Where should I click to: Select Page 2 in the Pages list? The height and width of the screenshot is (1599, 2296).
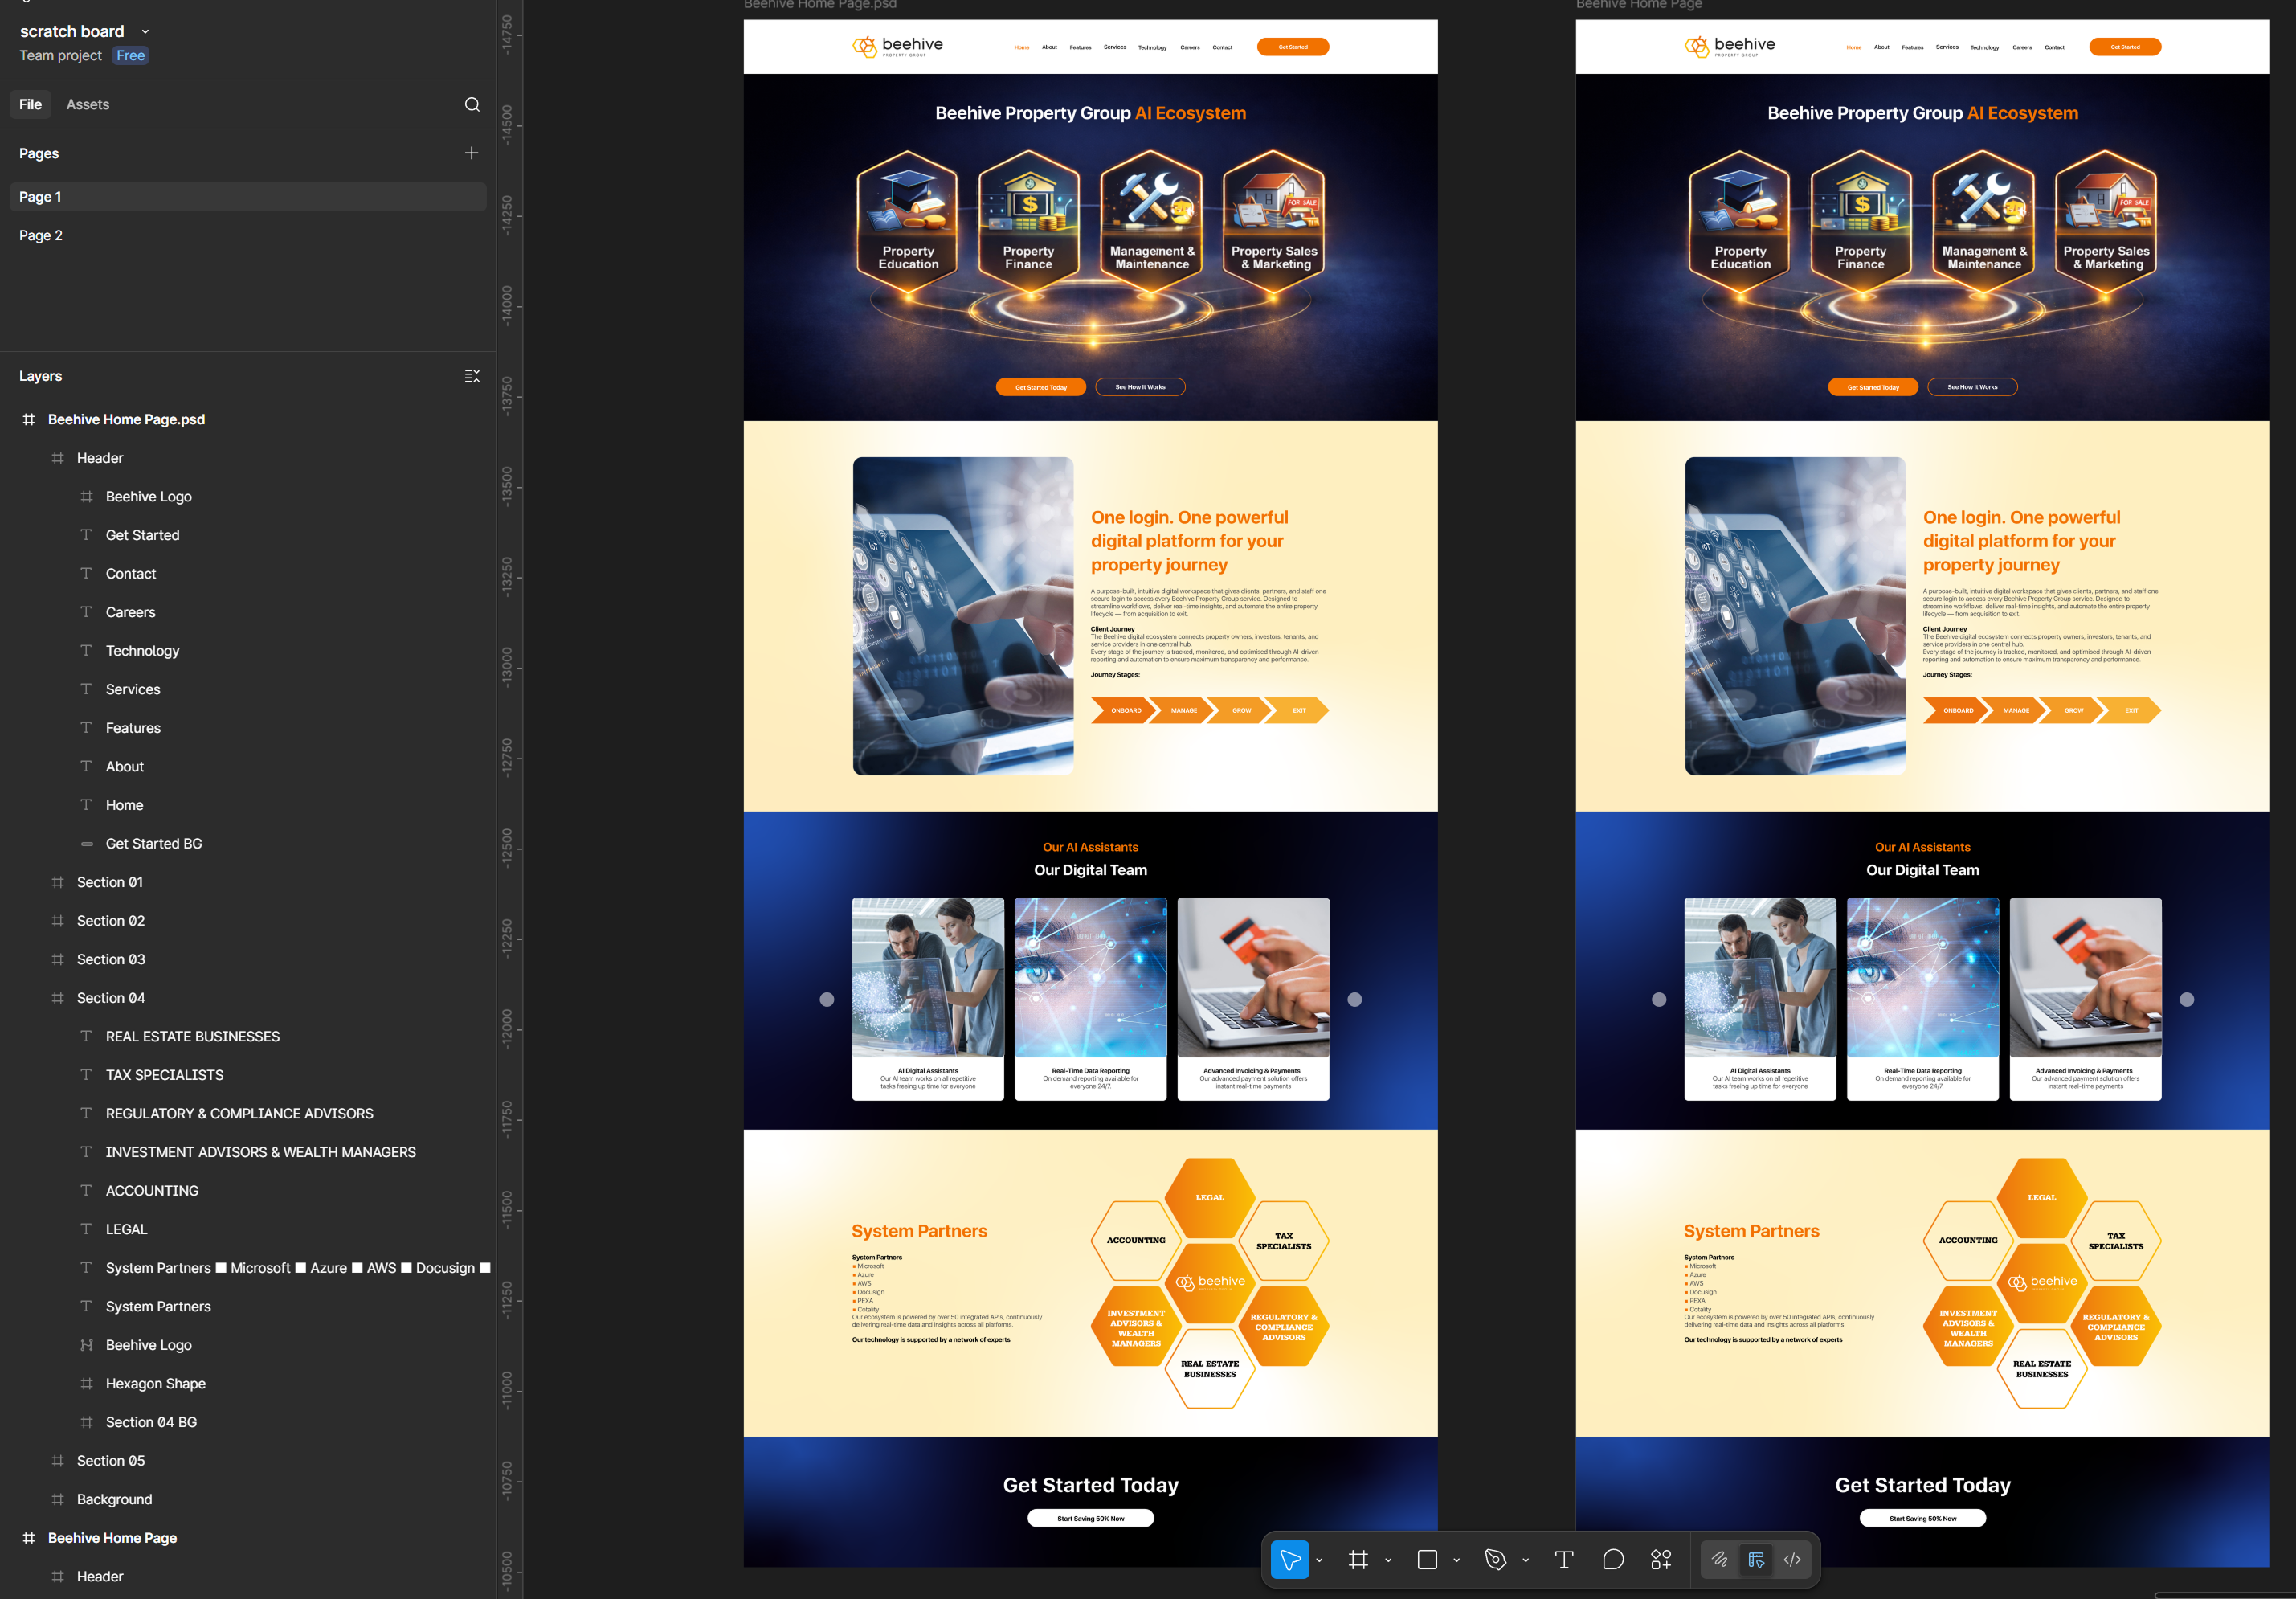coord(40,235)
